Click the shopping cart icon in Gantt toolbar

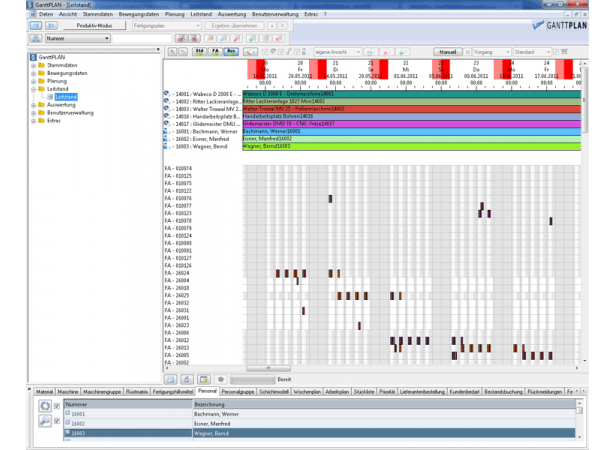[x=564, y=51]
